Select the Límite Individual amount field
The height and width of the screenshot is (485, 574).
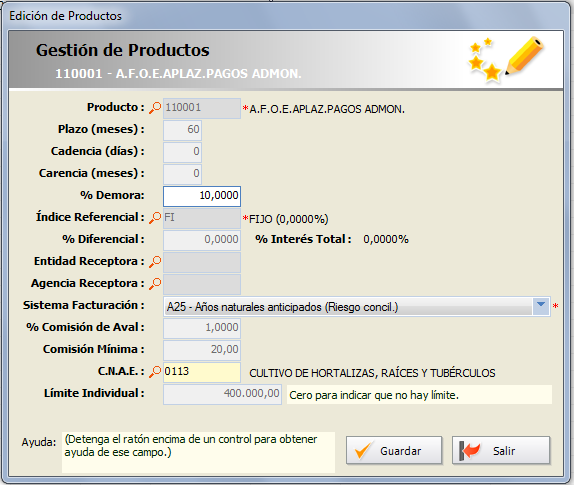pyautogui.click(x=222, y=394)
